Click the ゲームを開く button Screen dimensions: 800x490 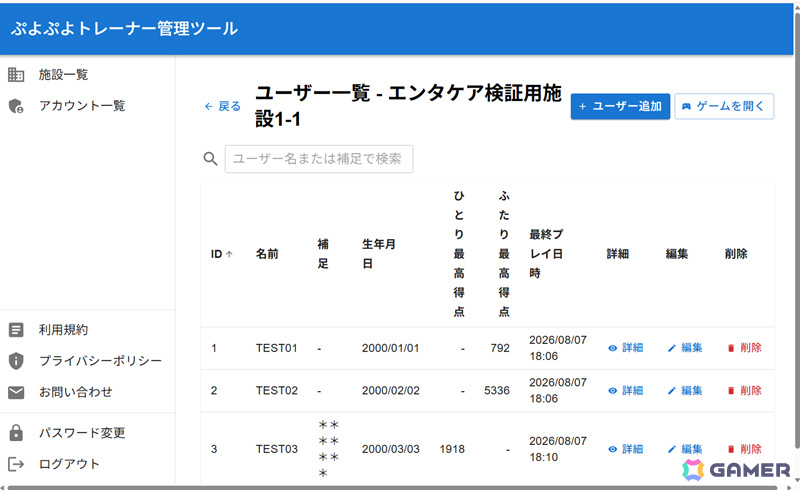(x=724, y=106)
